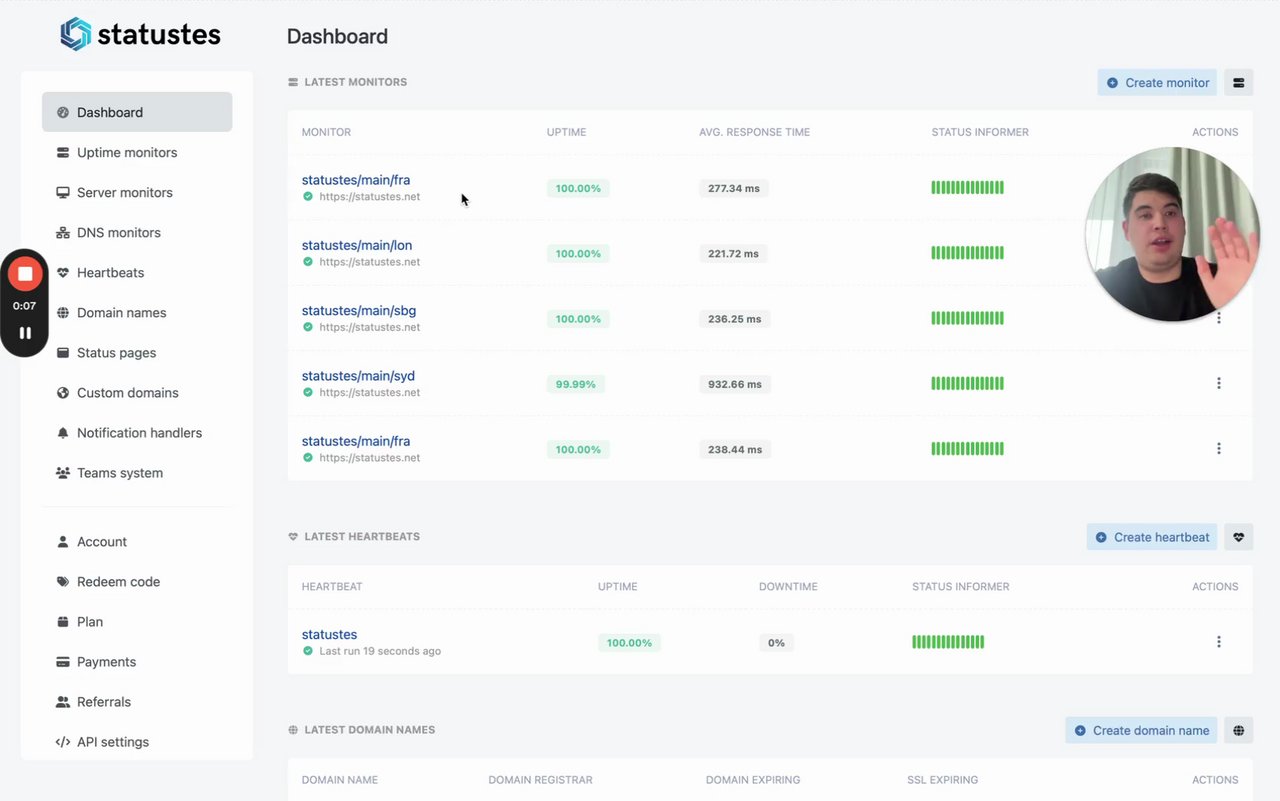Viewport: 1280px width, 801px height.
Task: Click the Uptime monitors server icon
Action: click(63, 152)
